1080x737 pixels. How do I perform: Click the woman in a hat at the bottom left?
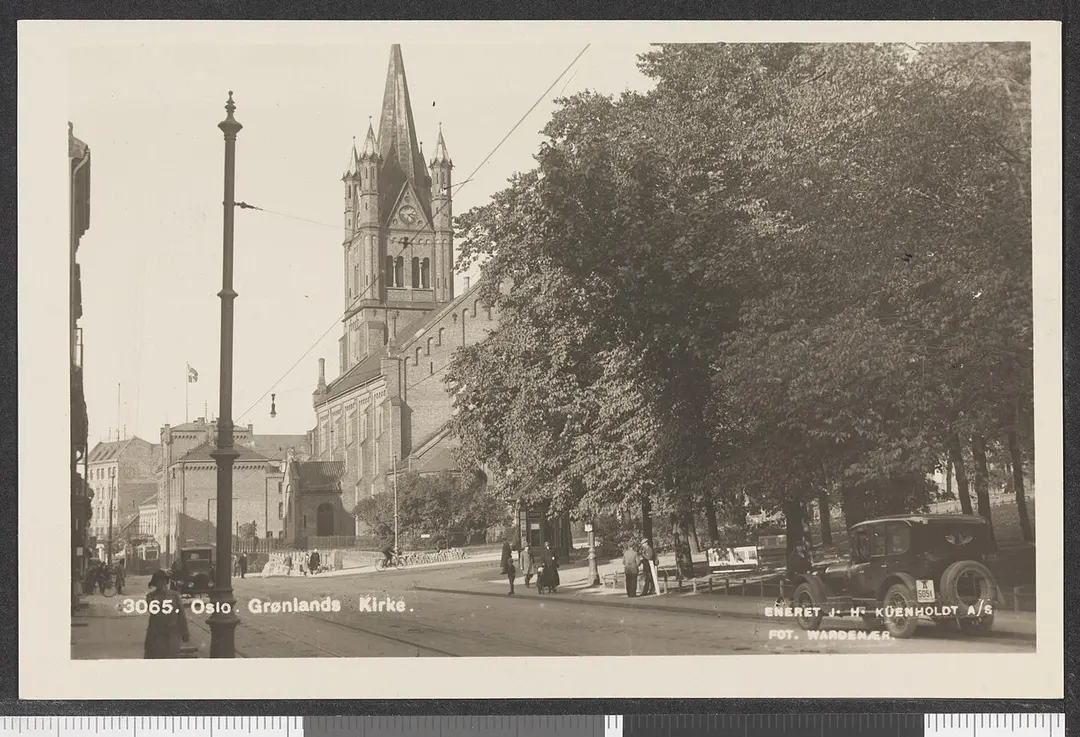click(165, 614)
